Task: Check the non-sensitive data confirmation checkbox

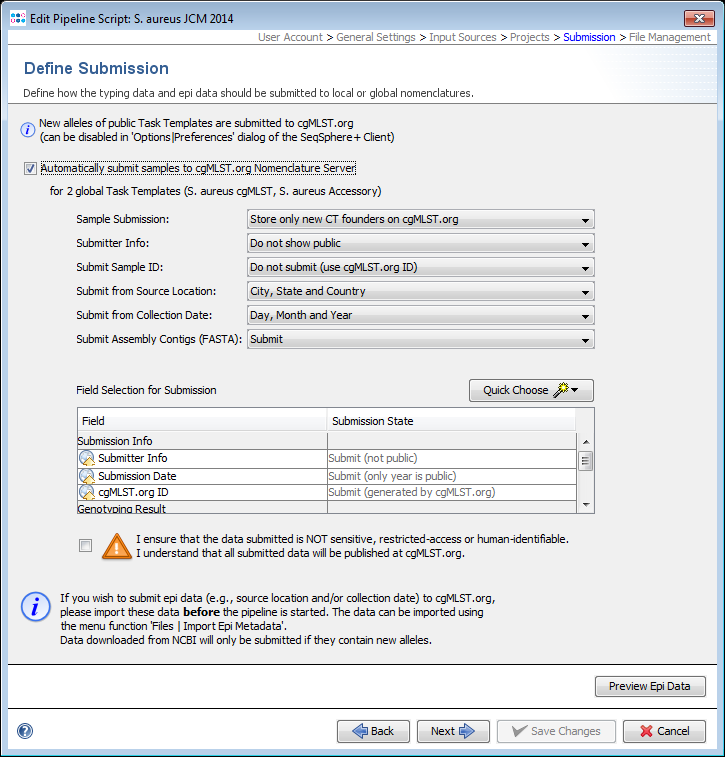Action: 85,546
